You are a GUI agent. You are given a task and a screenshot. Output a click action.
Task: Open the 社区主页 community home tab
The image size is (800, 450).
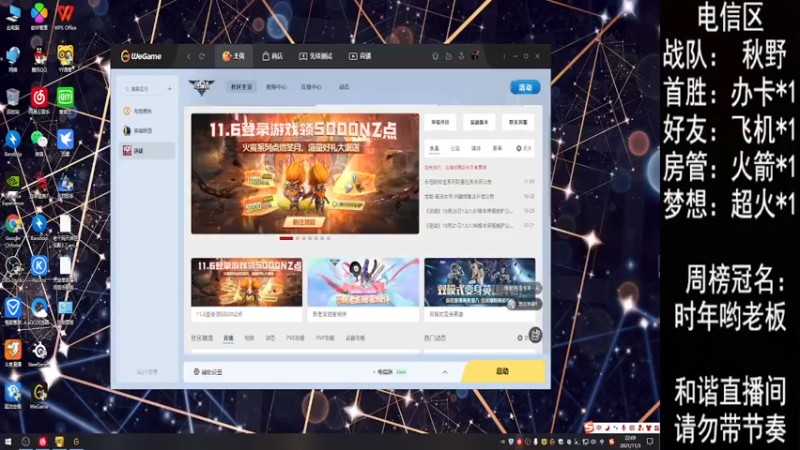[241, 87]
